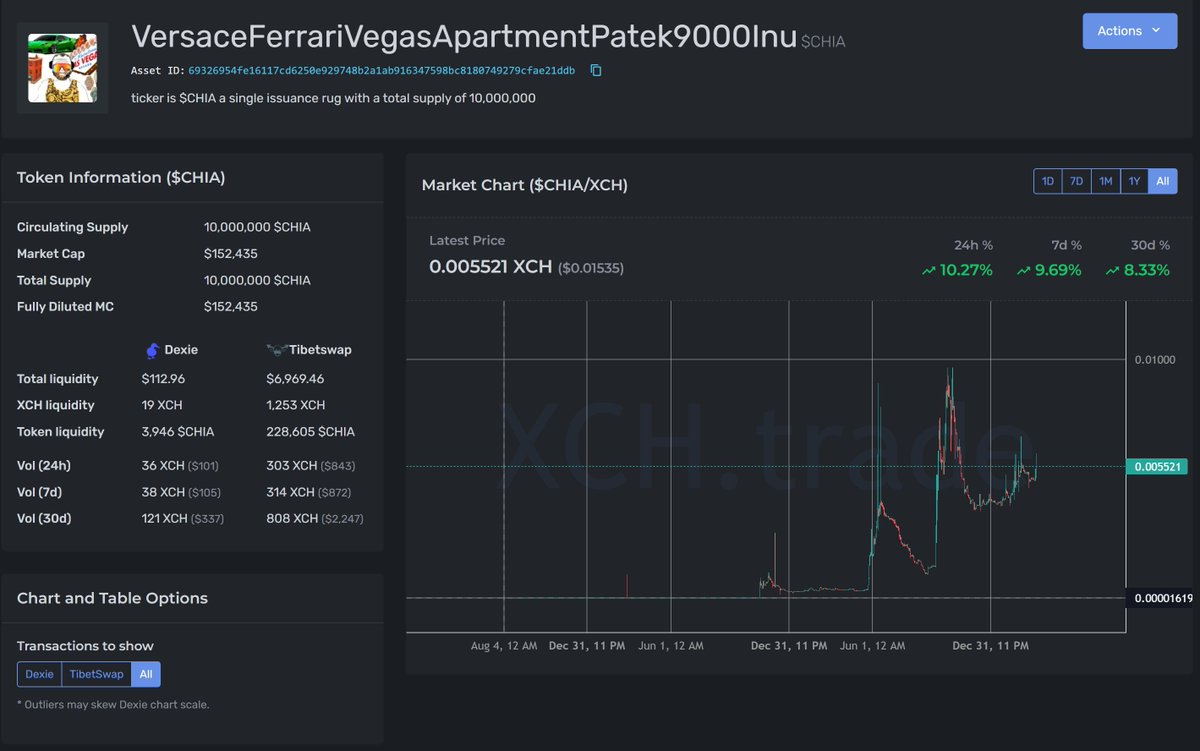Click the 9.69% 7d change value

1058,270
